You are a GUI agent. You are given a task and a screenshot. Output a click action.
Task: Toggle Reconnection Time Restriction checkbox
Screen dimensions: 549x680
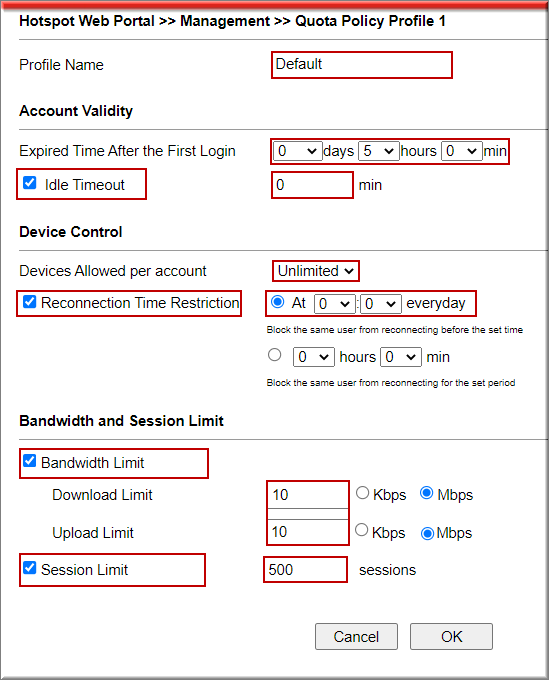29,301
